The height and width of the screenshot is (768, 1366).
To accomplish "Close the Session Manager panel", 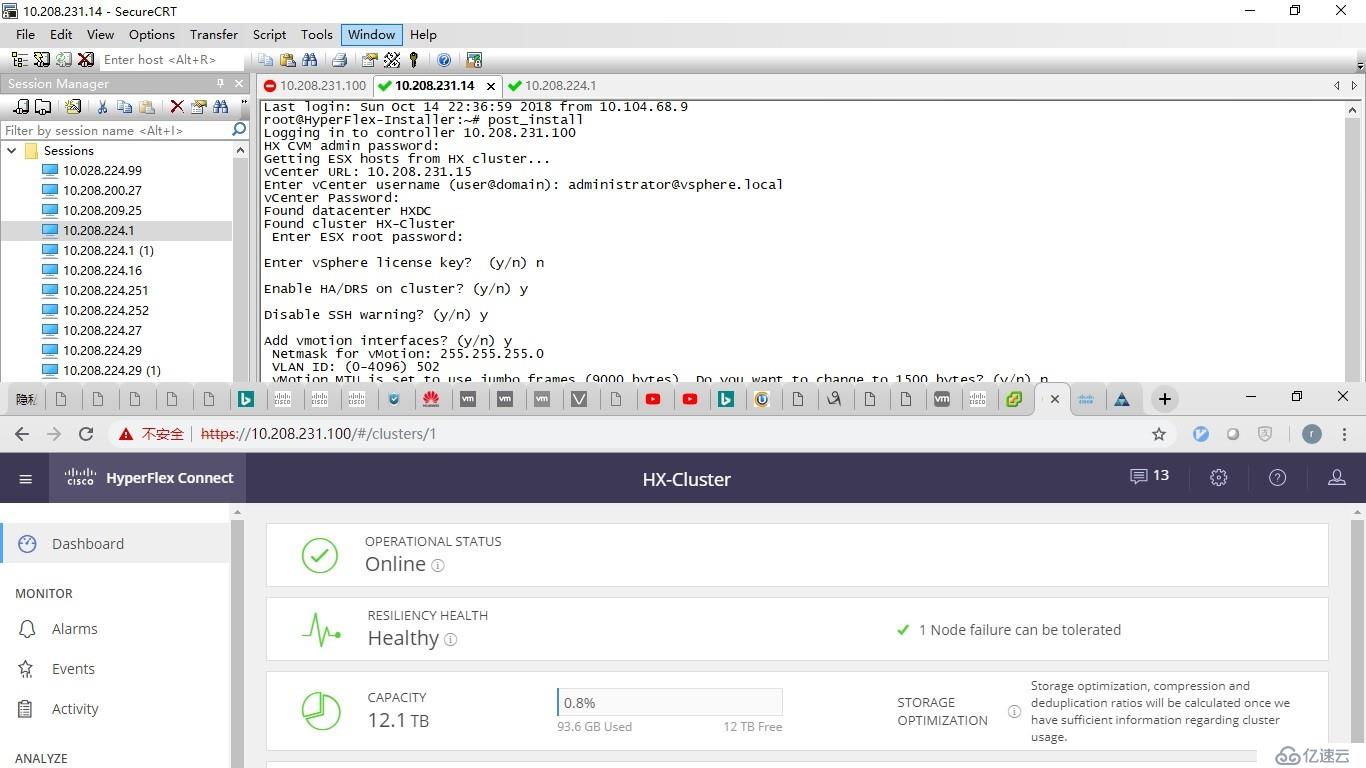I will point(239,83).
